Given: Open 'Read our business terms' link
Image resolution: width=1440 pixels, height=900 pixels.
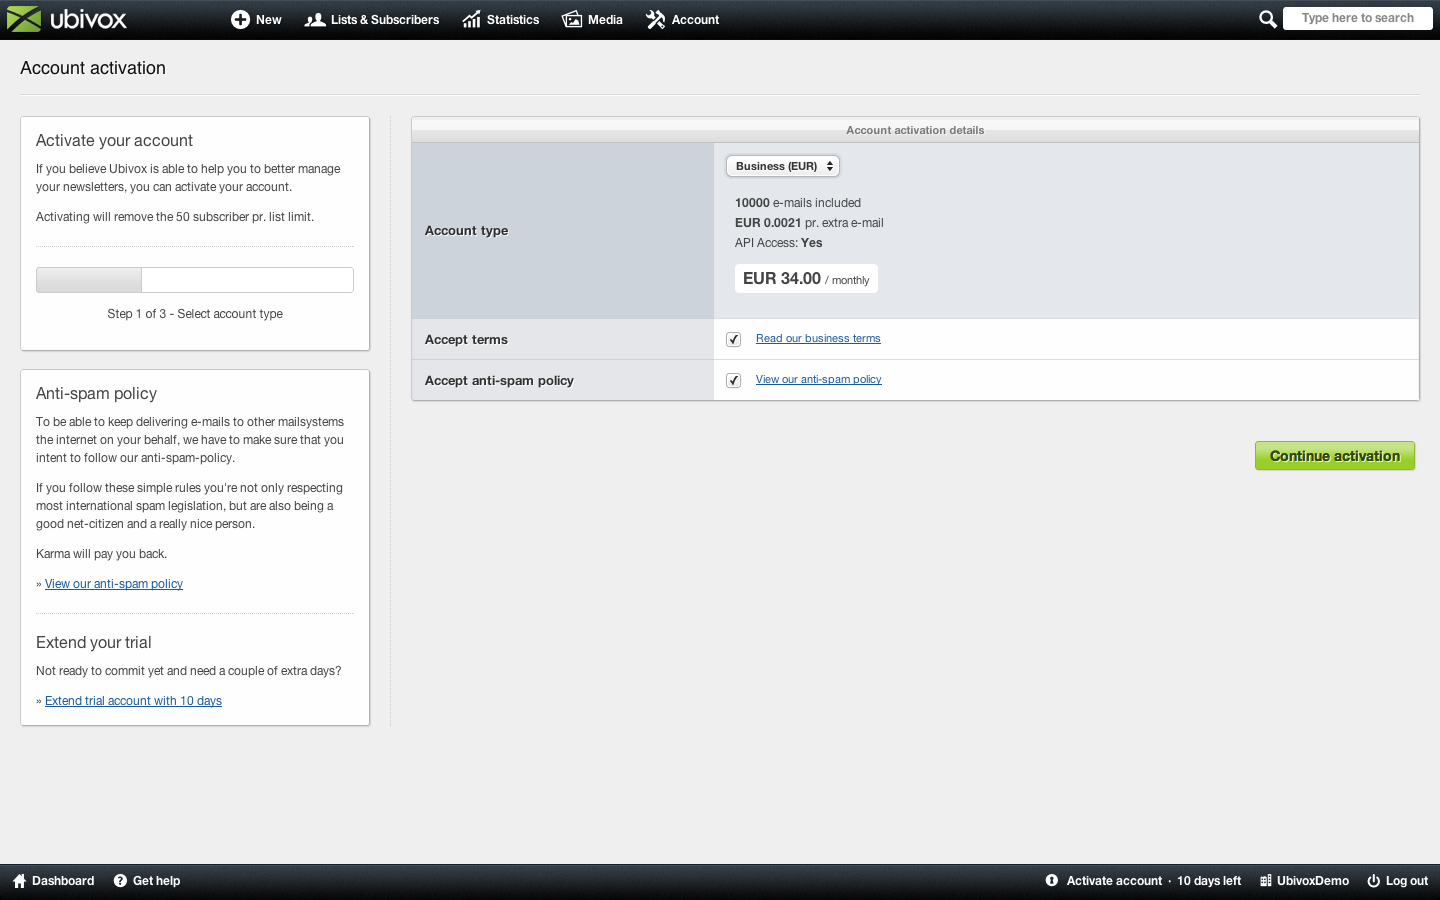Looking at the screenshot, I should click(x=818, y=339).
